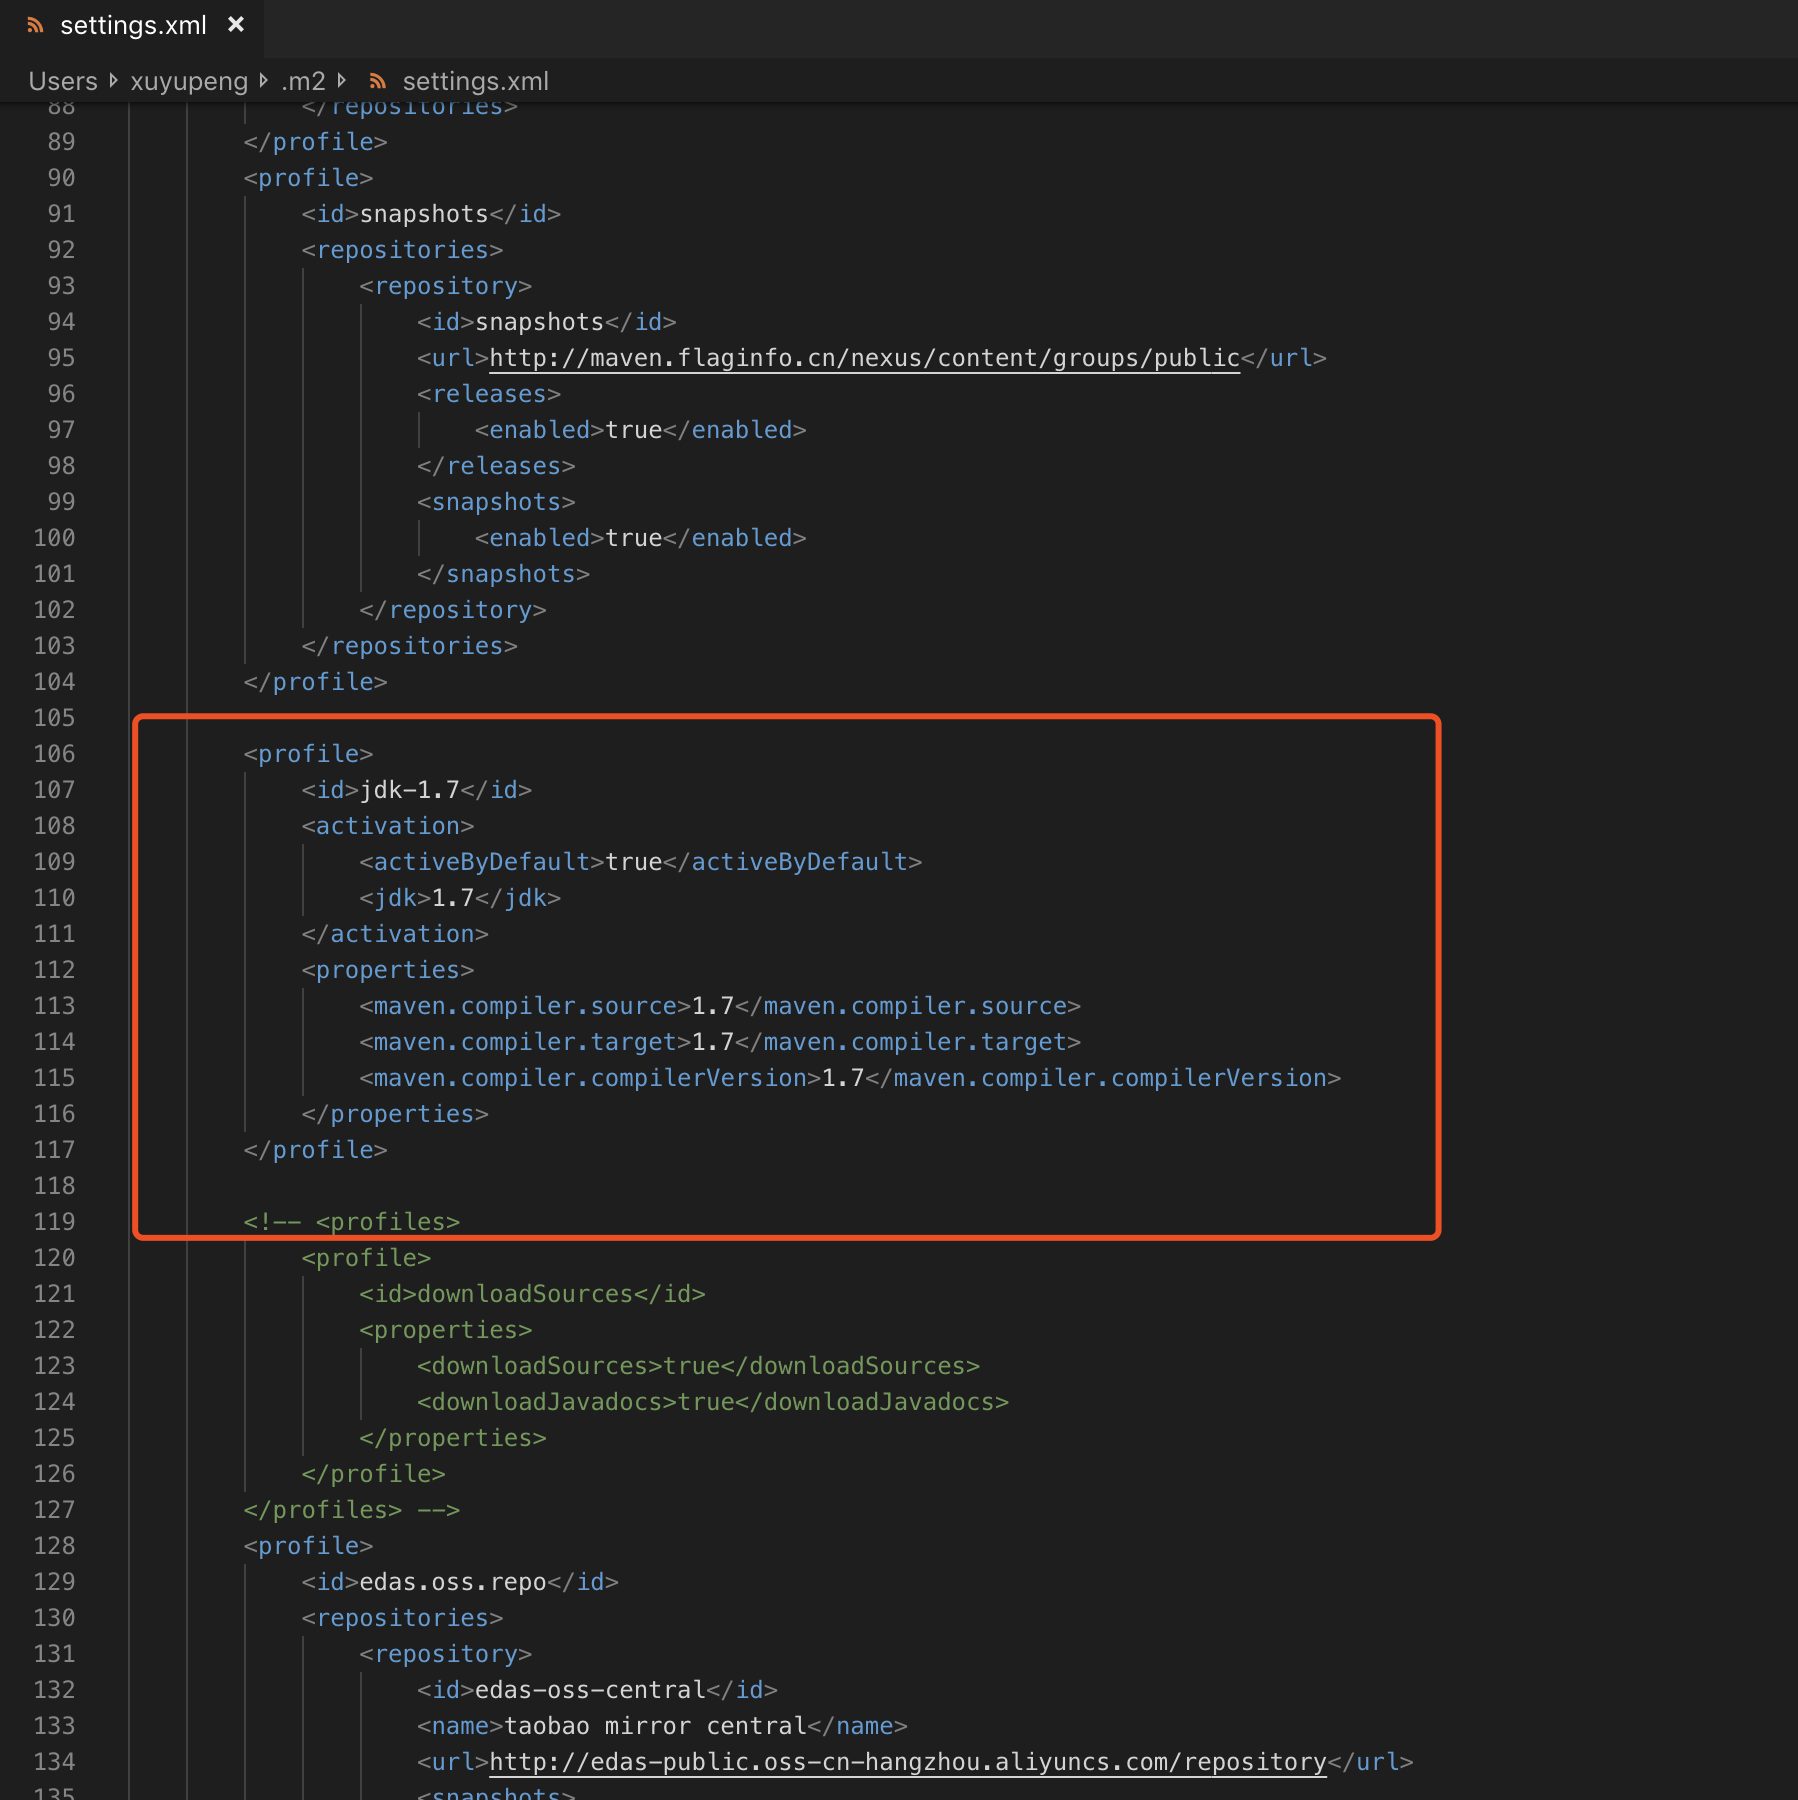Expand the chevron after Users in breadcrumbs

point(113,81)
